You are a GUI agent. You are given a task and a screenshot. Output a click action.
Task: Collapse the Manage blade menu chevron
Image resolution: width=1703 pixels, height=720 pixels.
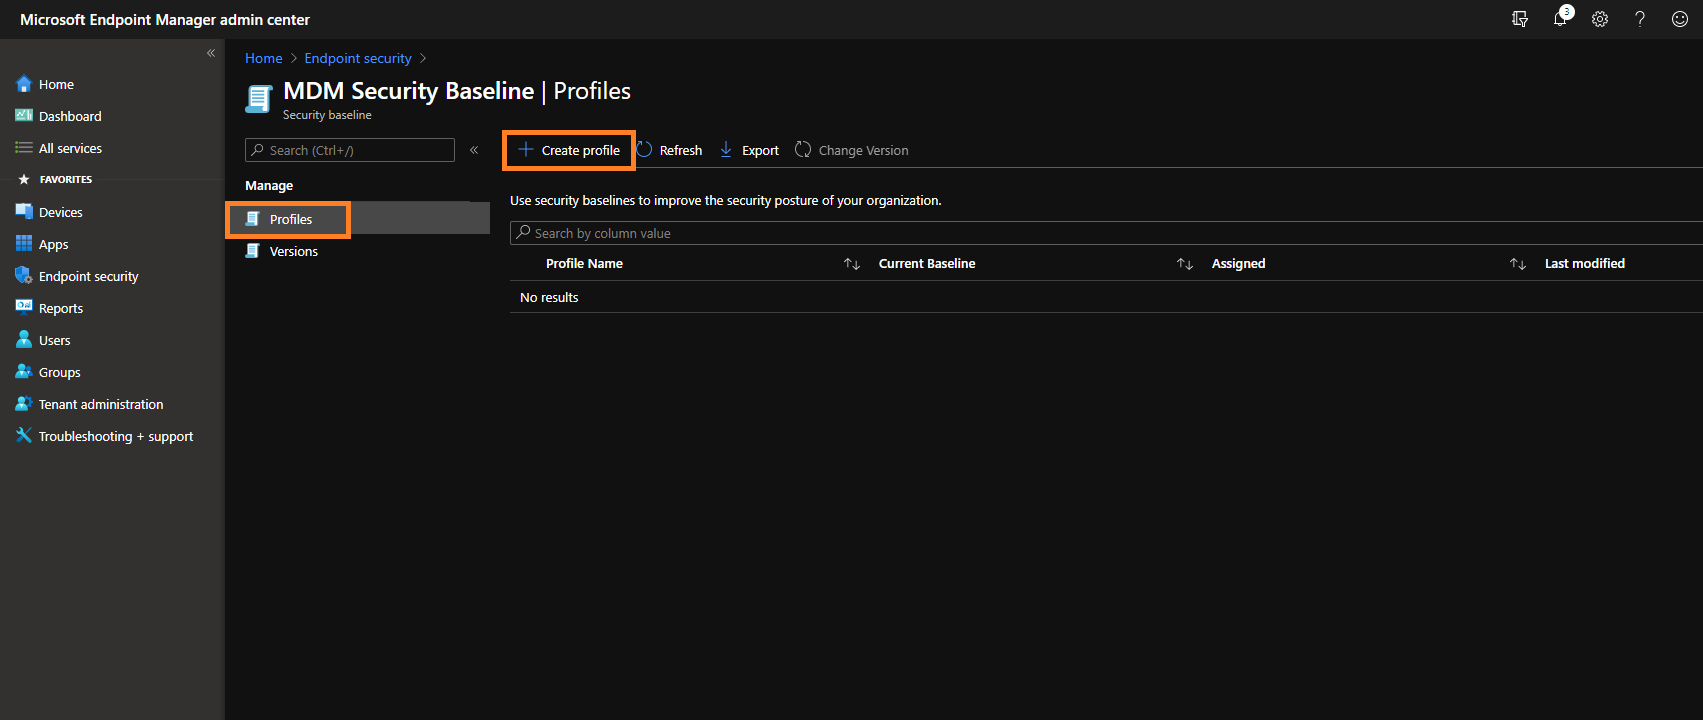474,150
